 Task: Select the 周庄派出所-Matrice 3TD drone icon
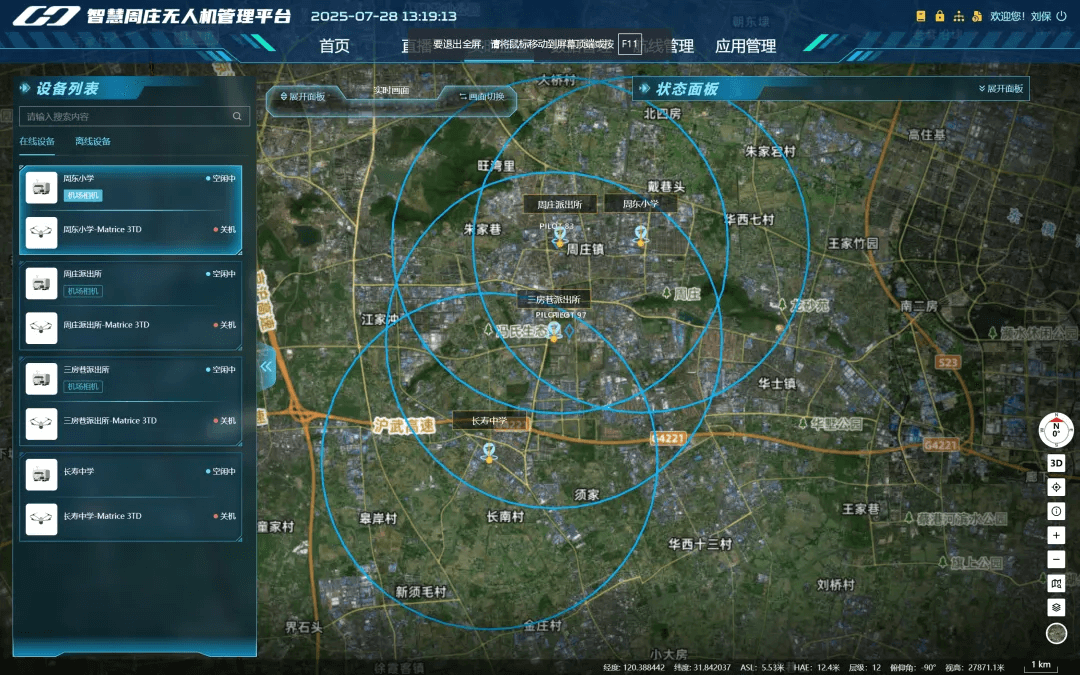coord(41,328)
